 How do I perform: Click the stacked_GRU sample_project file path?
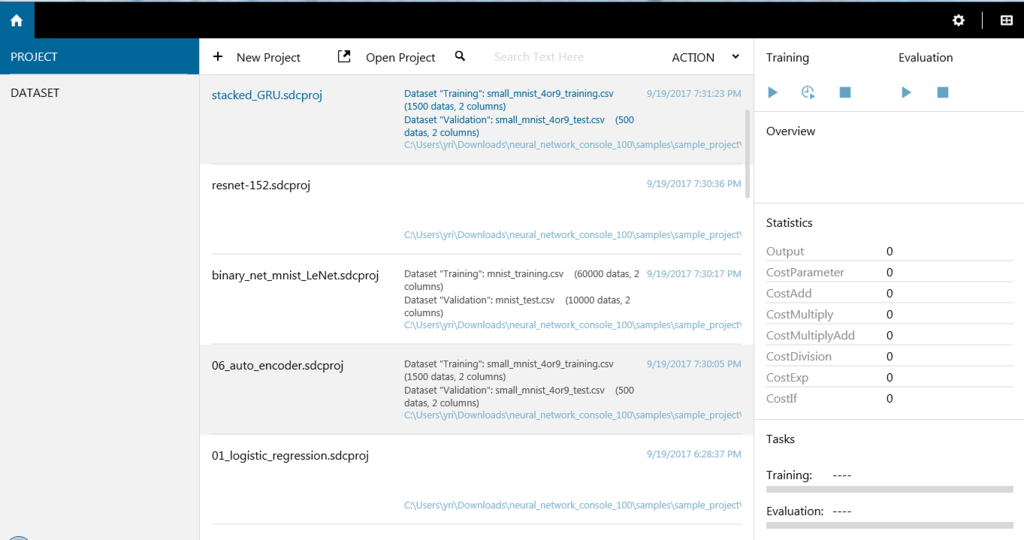click(x=573, y=145)
